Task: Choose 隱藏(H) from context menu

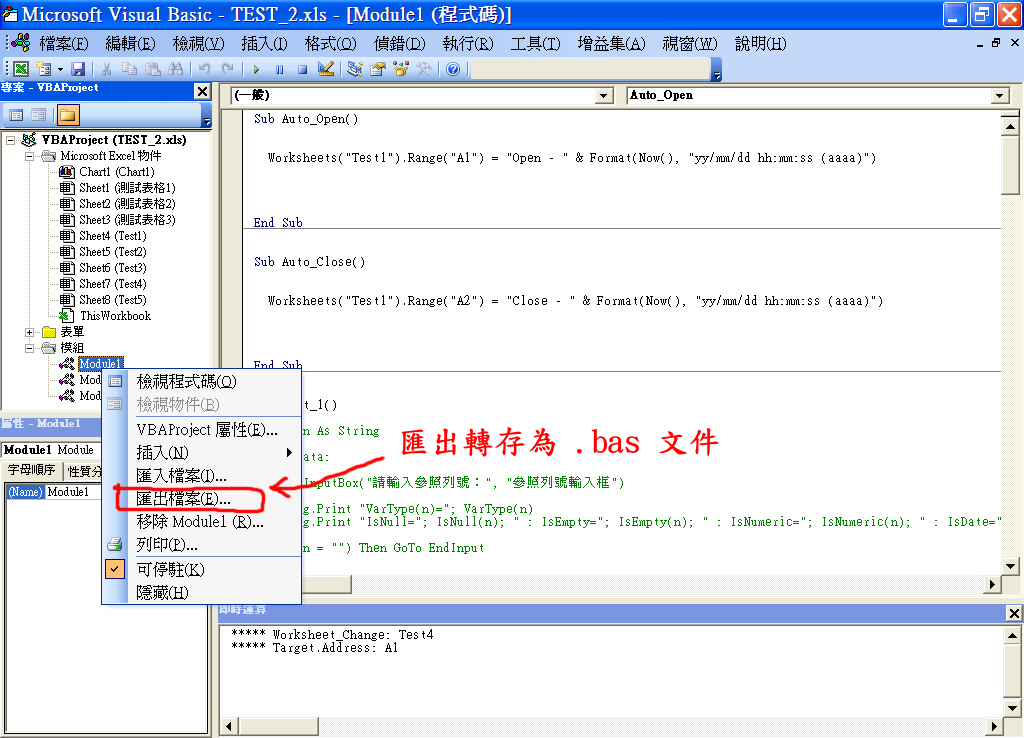Action: (202, 592)
